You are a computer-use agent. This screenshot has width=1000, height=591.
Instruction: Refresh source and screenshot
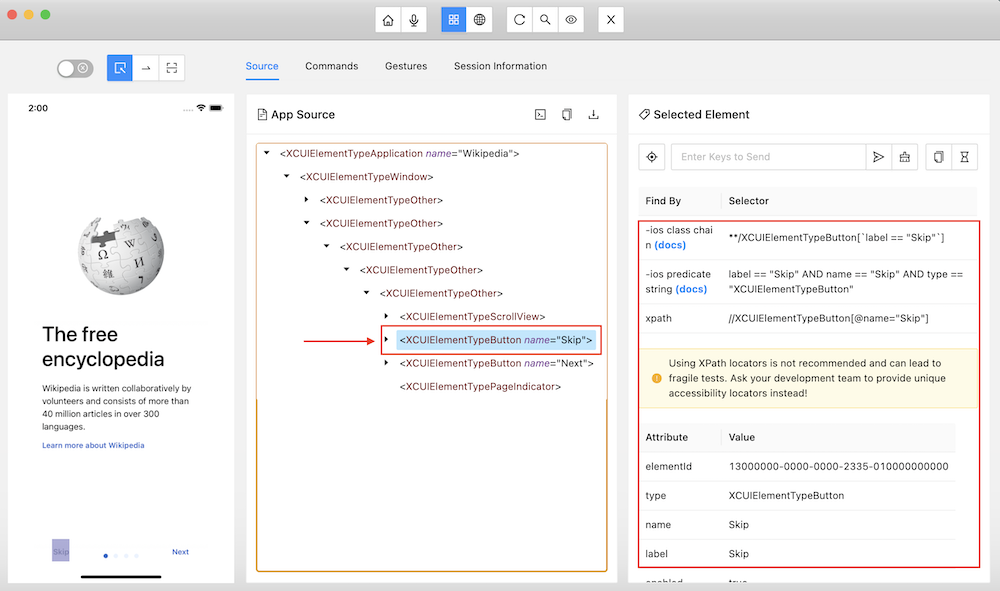click(x=519, y=20)
